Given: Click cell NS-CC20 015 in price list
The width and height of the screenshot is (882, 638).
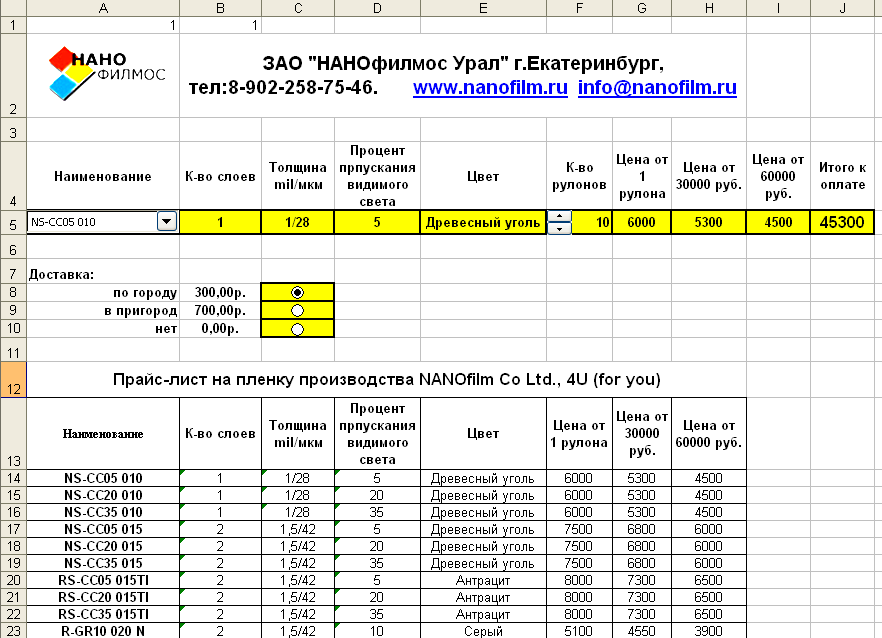Looking at the screenshot, I should pyautogui.click(x=103, y=546).
